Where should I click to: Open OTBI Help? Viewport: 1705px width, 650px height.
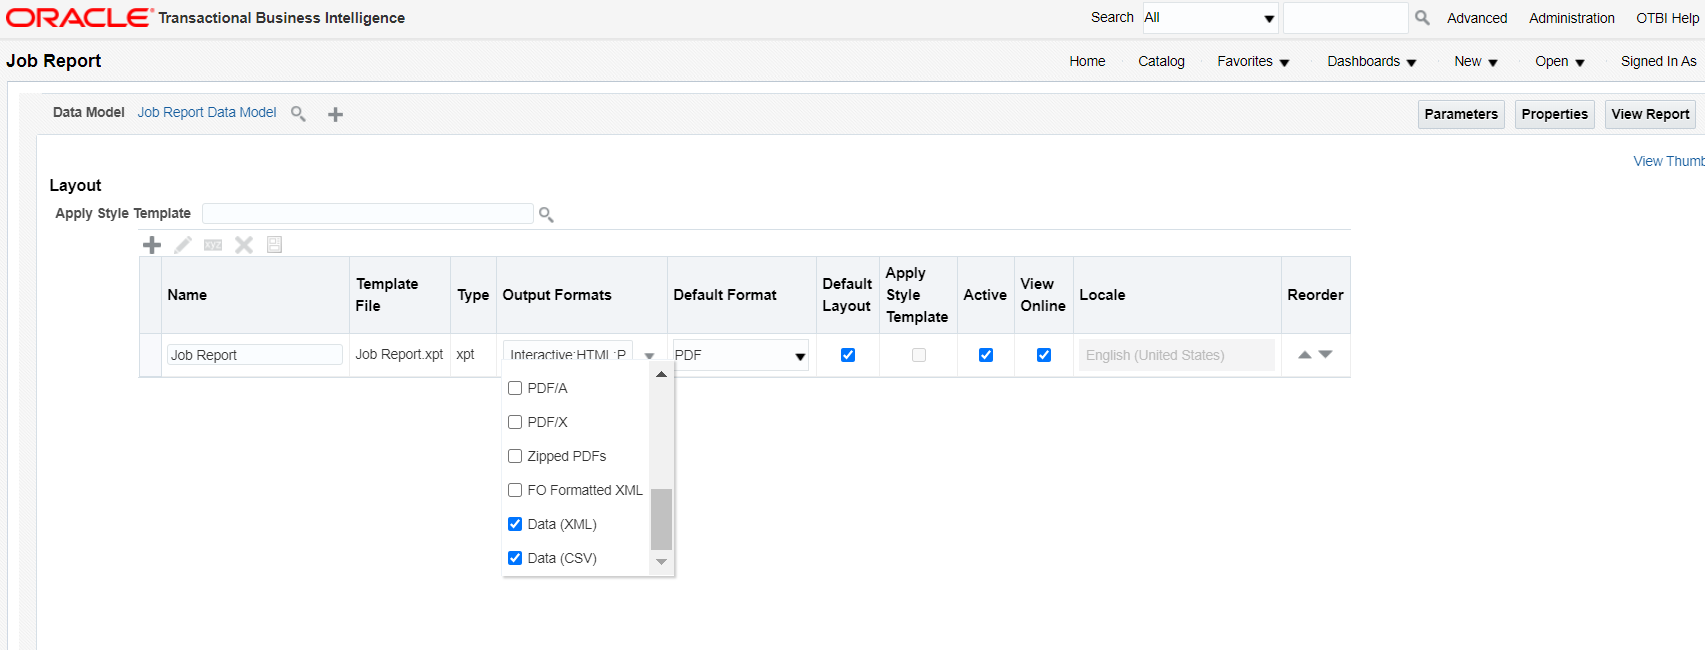click(x=1668, y=18)
